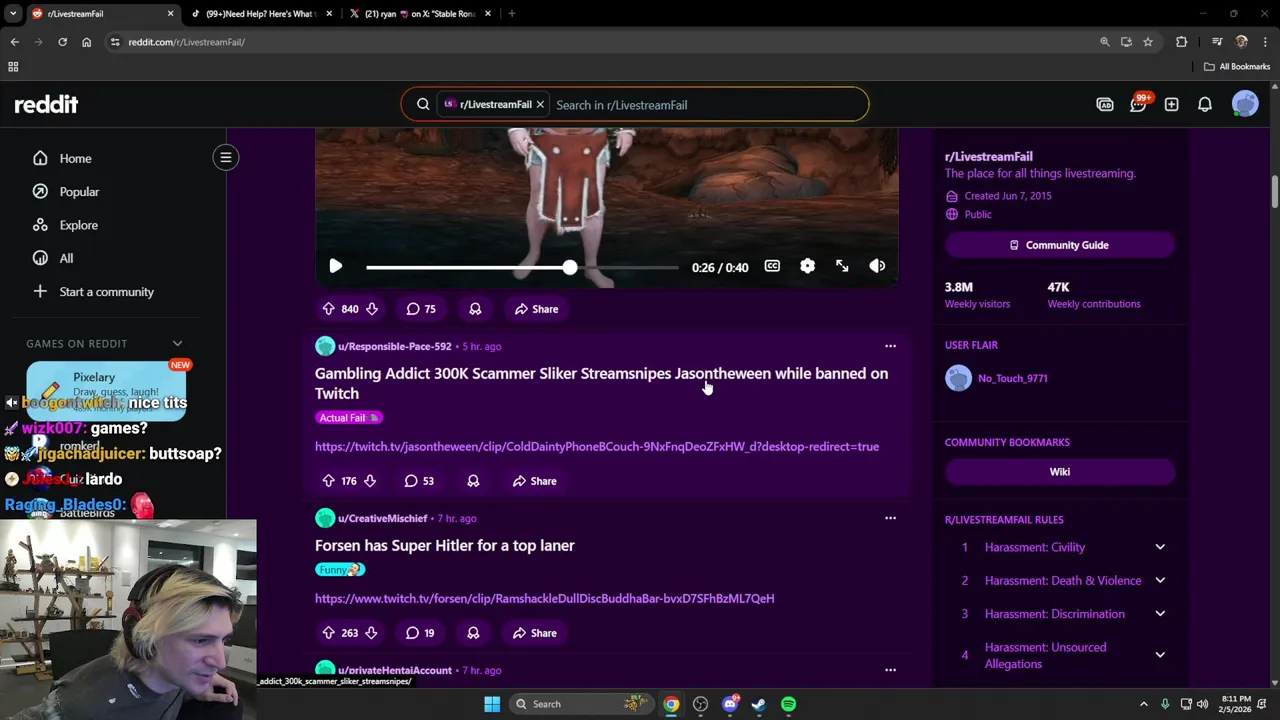Open Home in the sidebar

click(75, 158)
